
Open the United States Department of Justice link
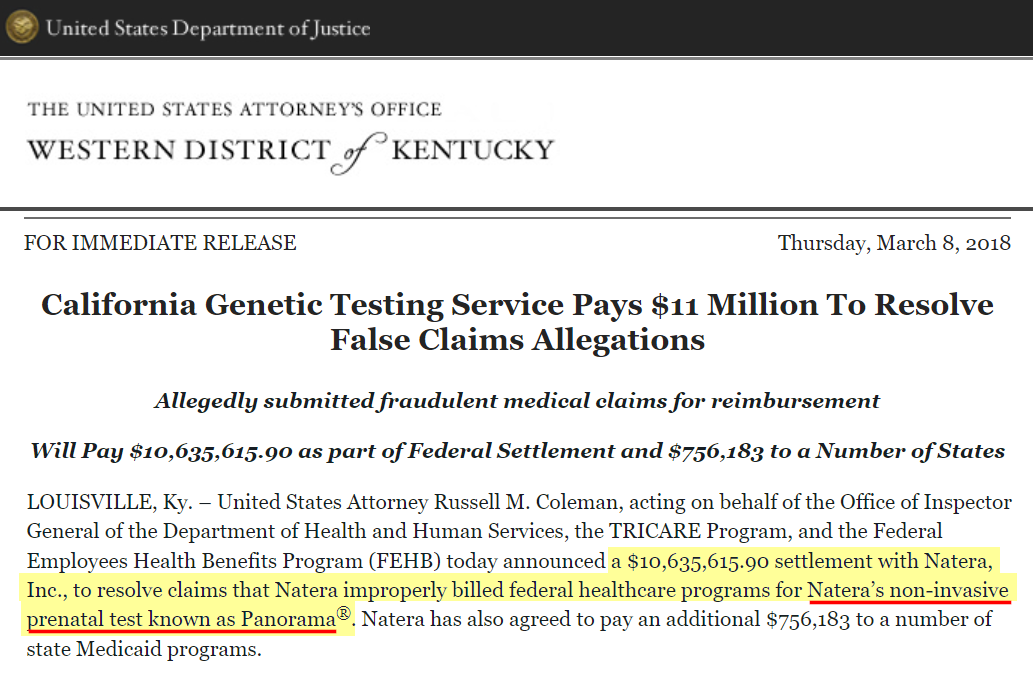tap(208, 28)
